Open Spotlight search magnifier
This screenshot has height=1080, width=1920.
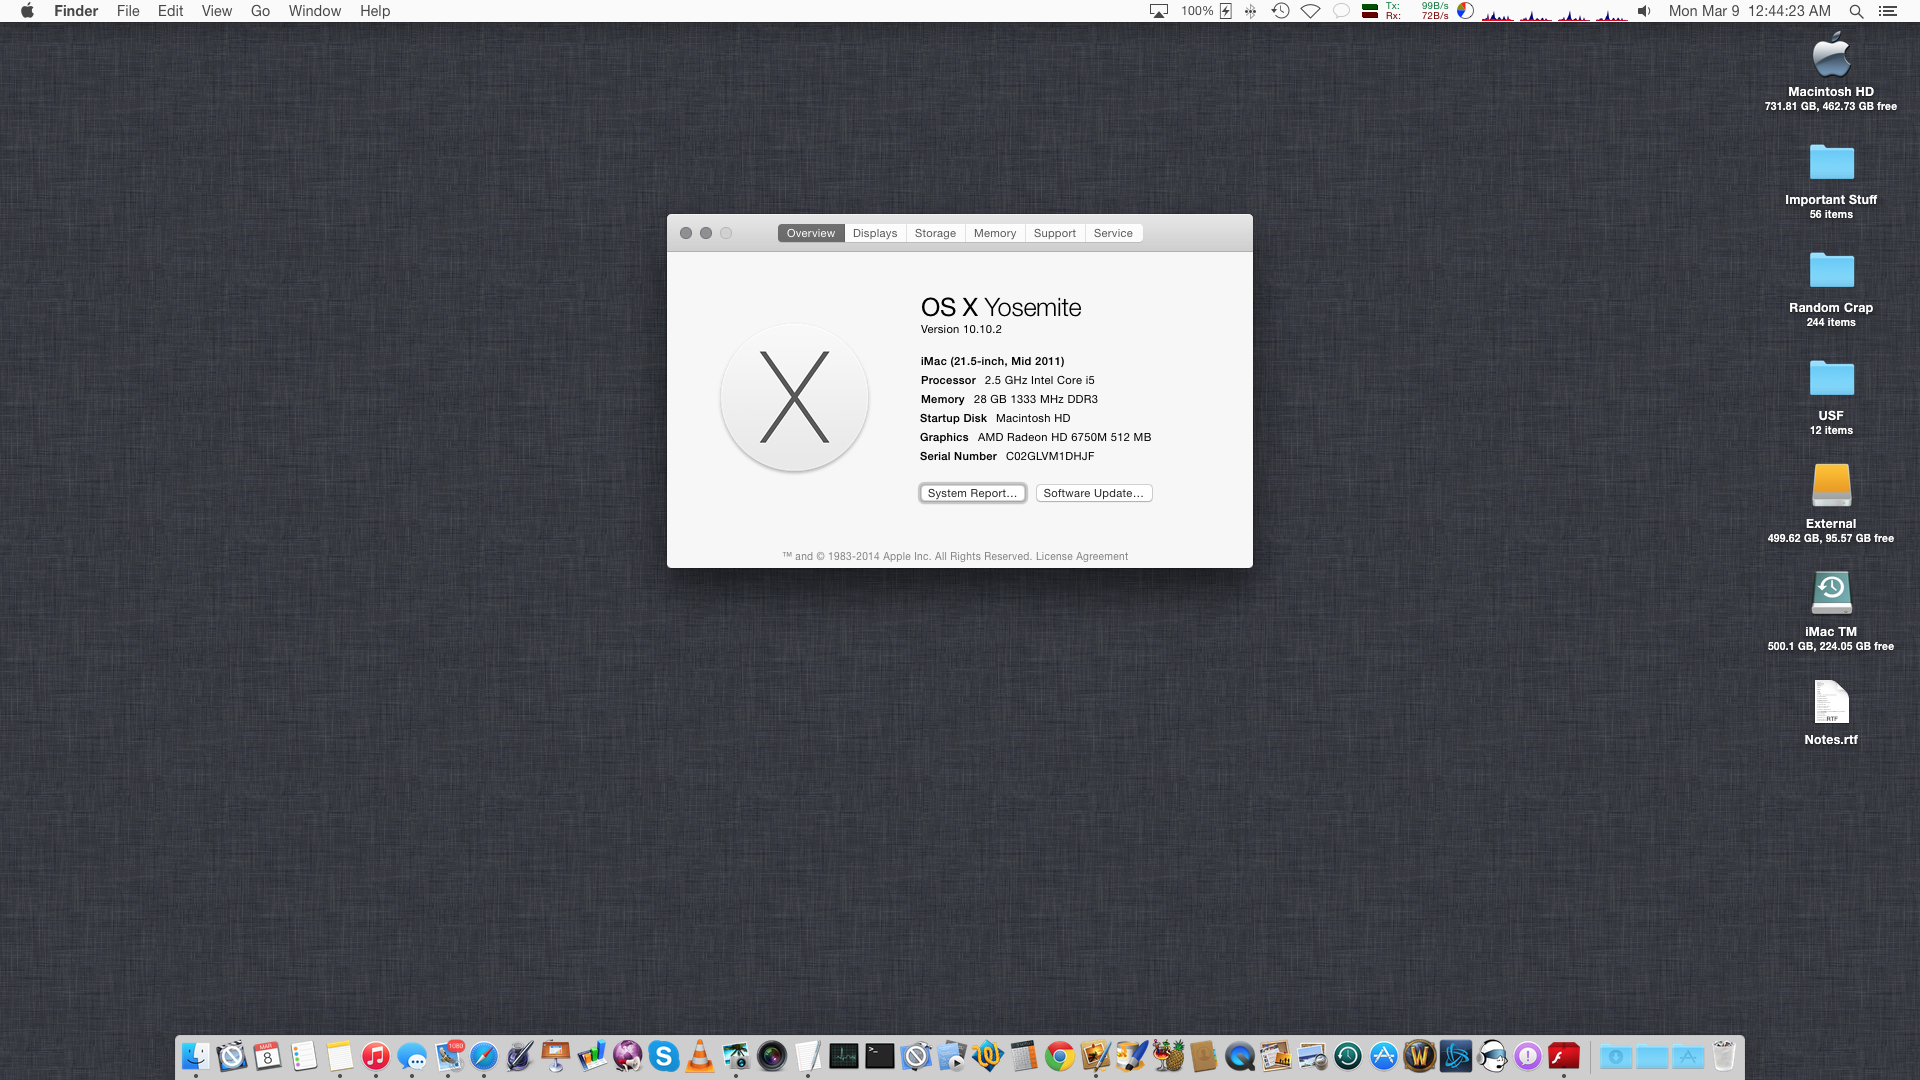coord(1856,11)
